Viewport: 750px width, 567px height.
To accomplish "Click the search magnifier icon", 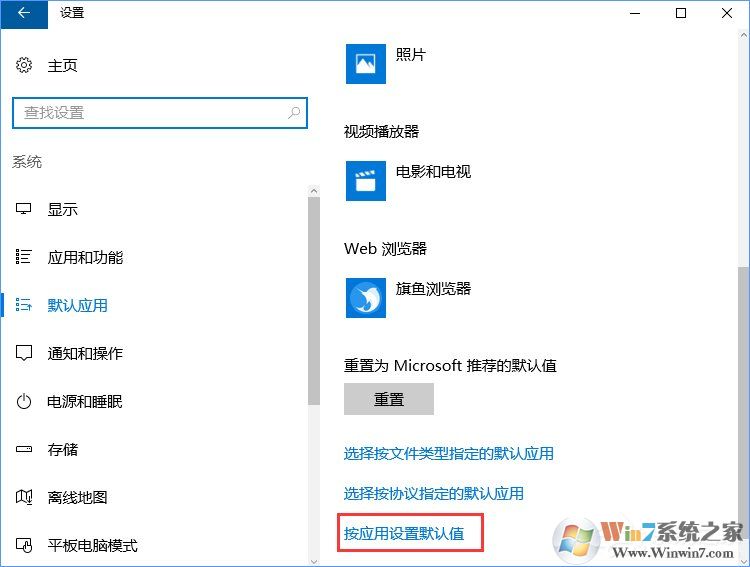I will (294, 113).
